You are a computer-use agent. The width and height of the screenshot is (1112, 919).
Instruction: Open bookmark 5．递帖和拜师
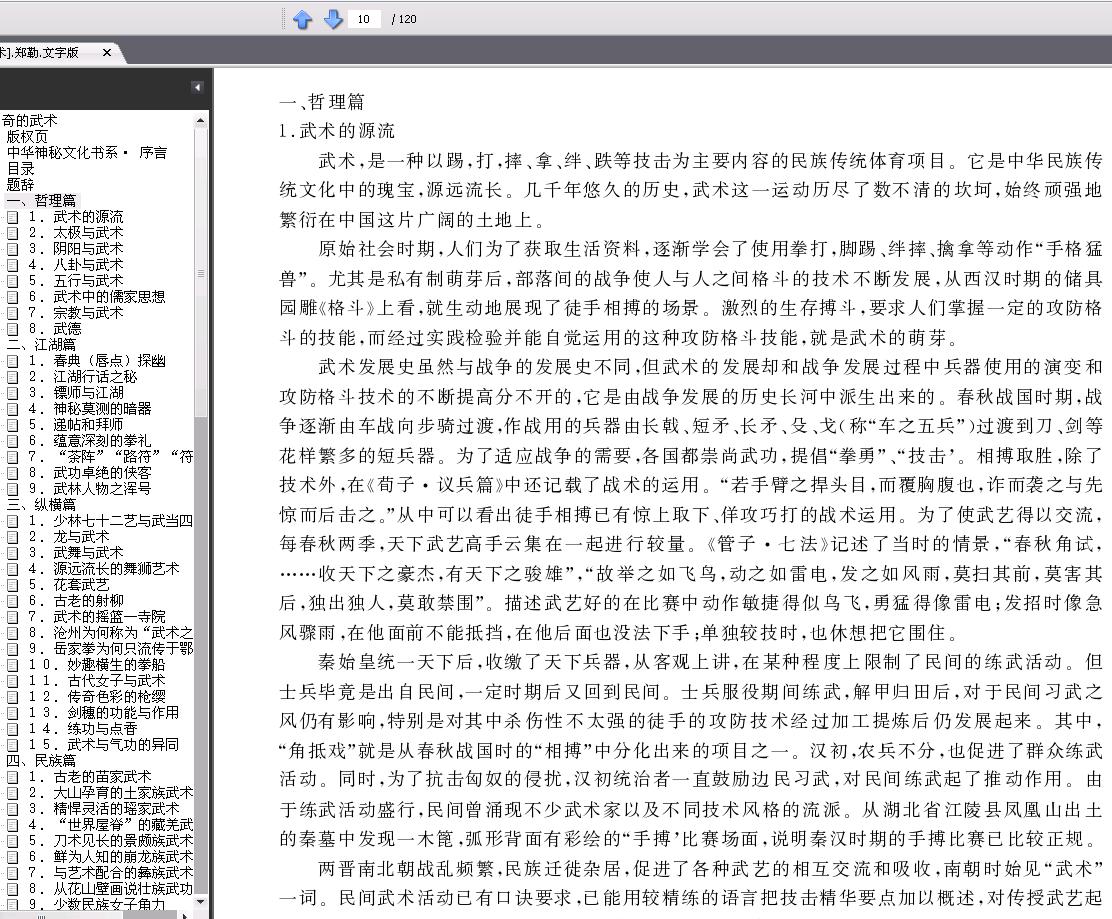click(x=76, y=425)
